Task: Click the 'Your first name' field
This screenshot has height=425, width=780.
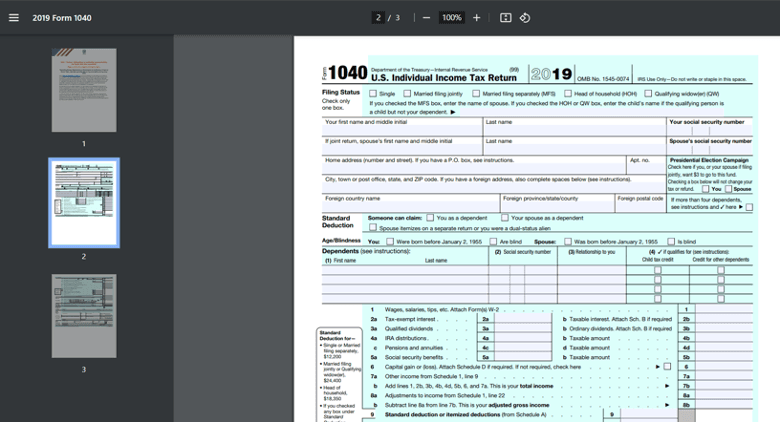Action: (x=402, y=131)
